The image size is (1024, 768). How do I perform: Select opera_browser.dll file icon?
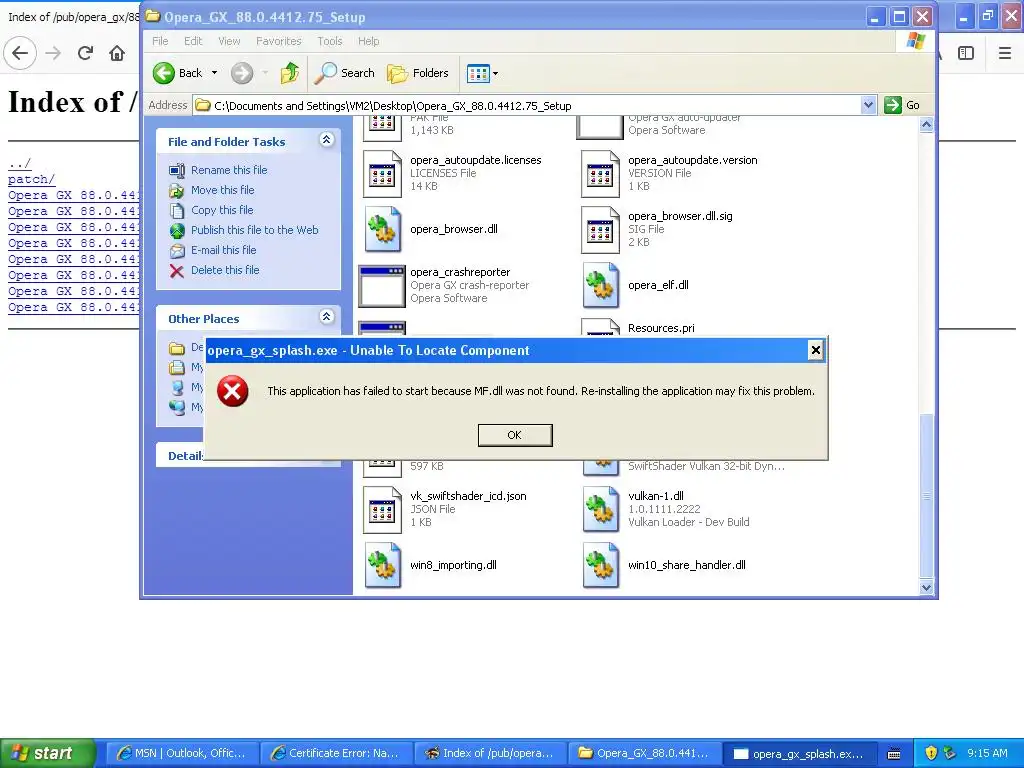pos(382,229)
